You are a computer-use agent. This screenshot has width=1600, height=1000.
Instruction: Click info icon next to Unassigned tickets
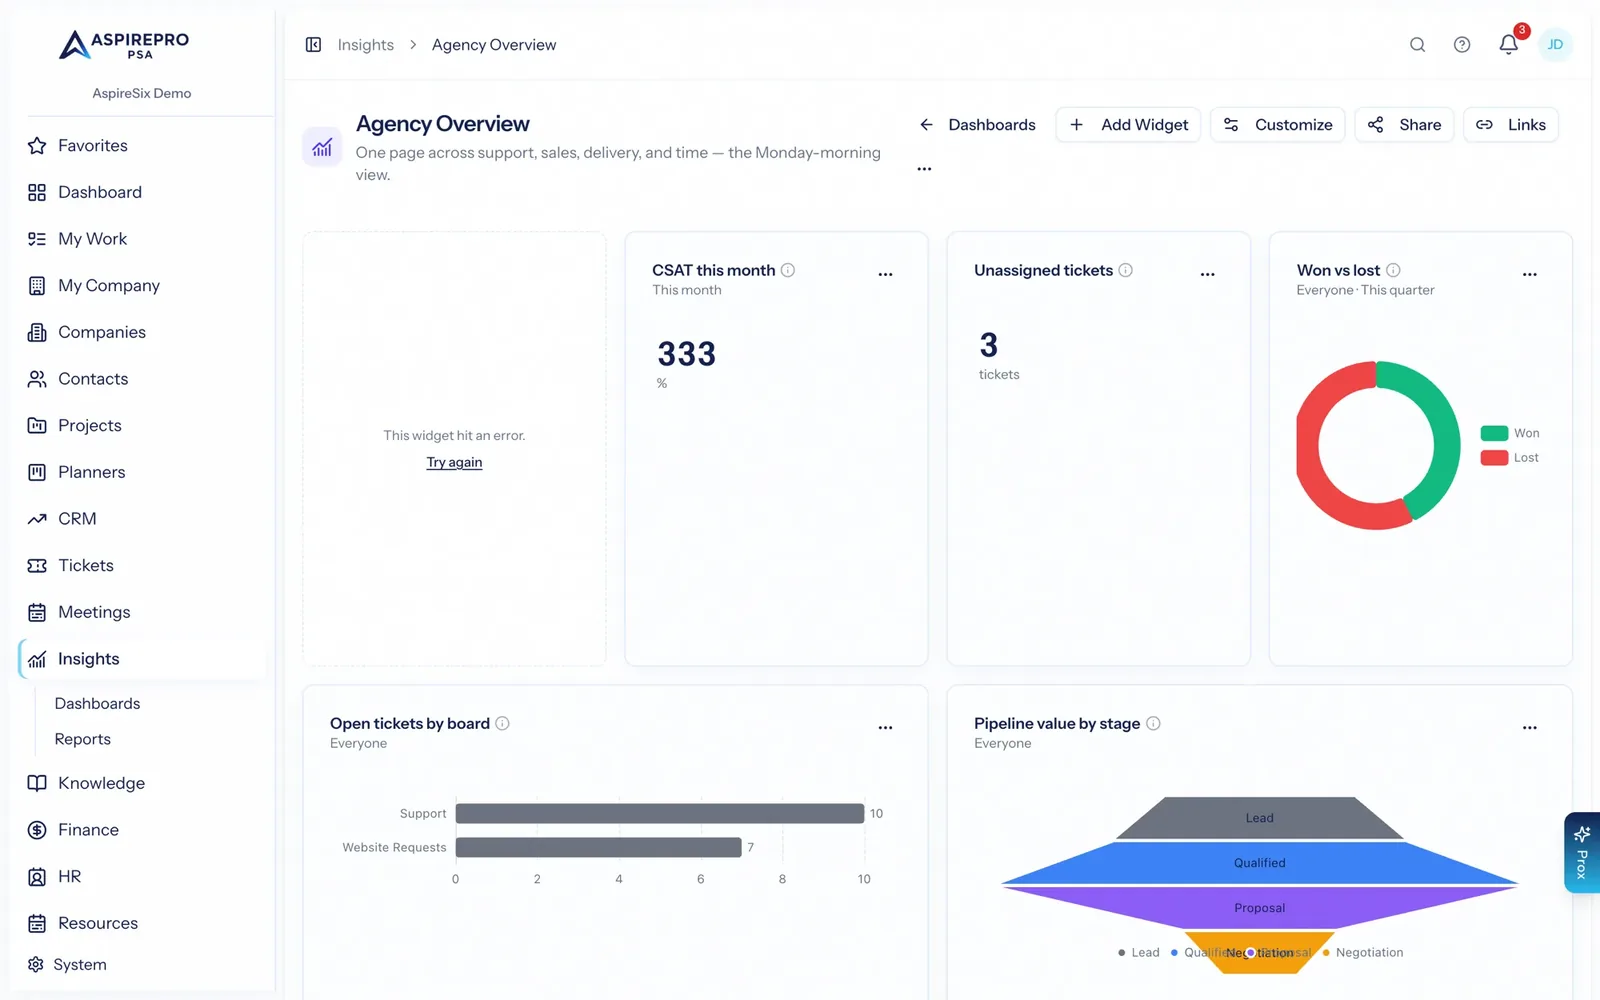[x=1125, y=270]
